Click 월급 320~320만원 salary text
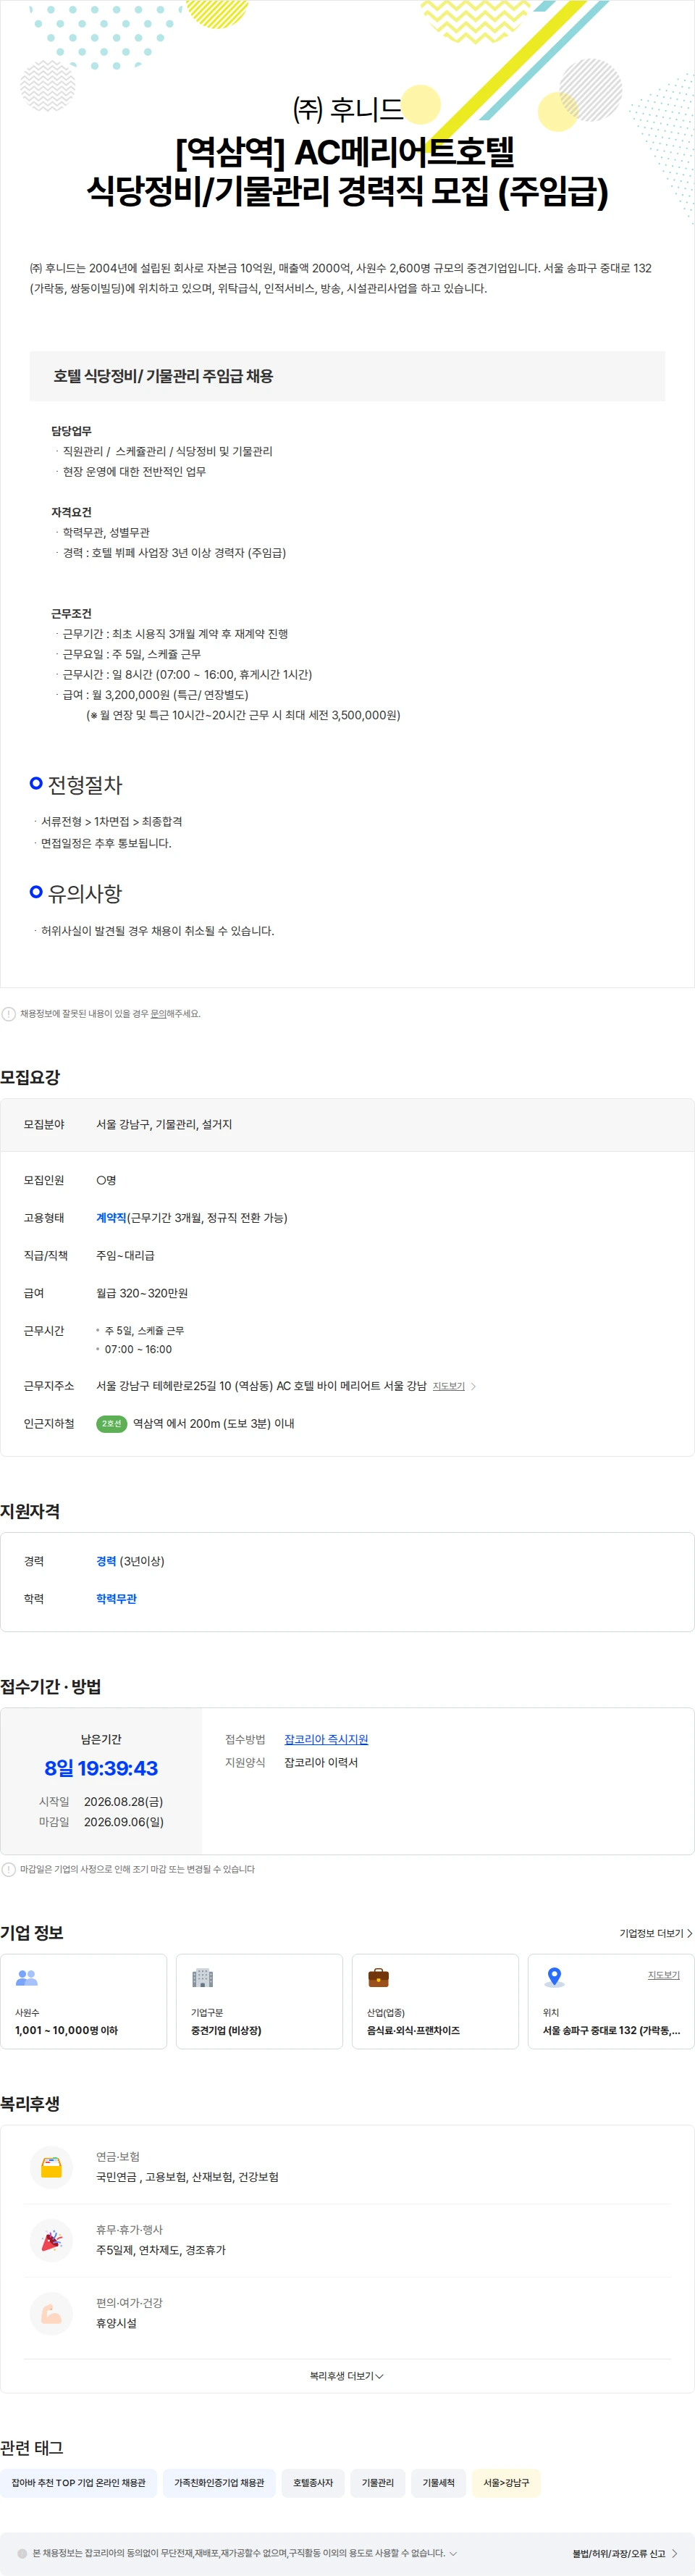Screen dimensions: 695x2576 142,1293
